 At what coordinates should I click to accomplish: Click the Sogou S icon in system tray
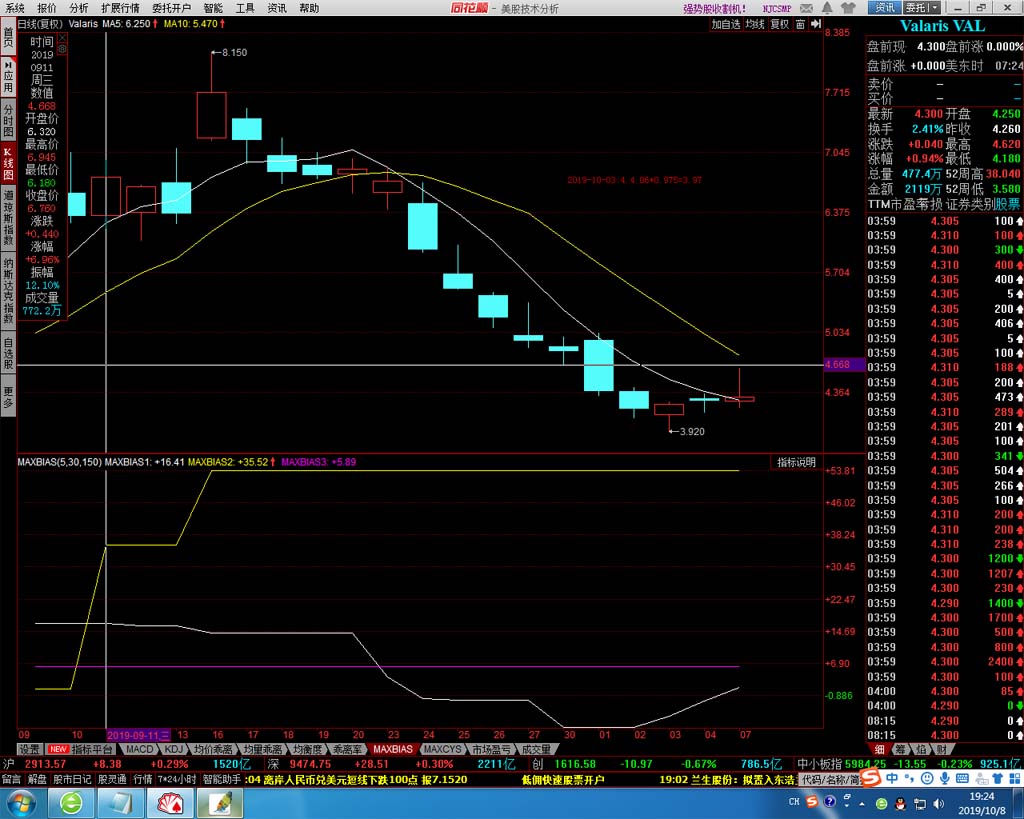(x=812, y=802)
